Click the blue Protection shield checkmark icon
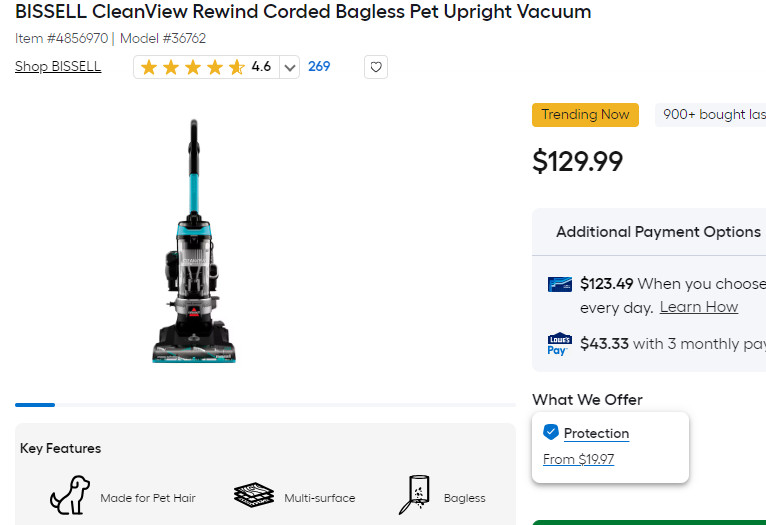Screen dimensions: 766x525 coord(550,432)
